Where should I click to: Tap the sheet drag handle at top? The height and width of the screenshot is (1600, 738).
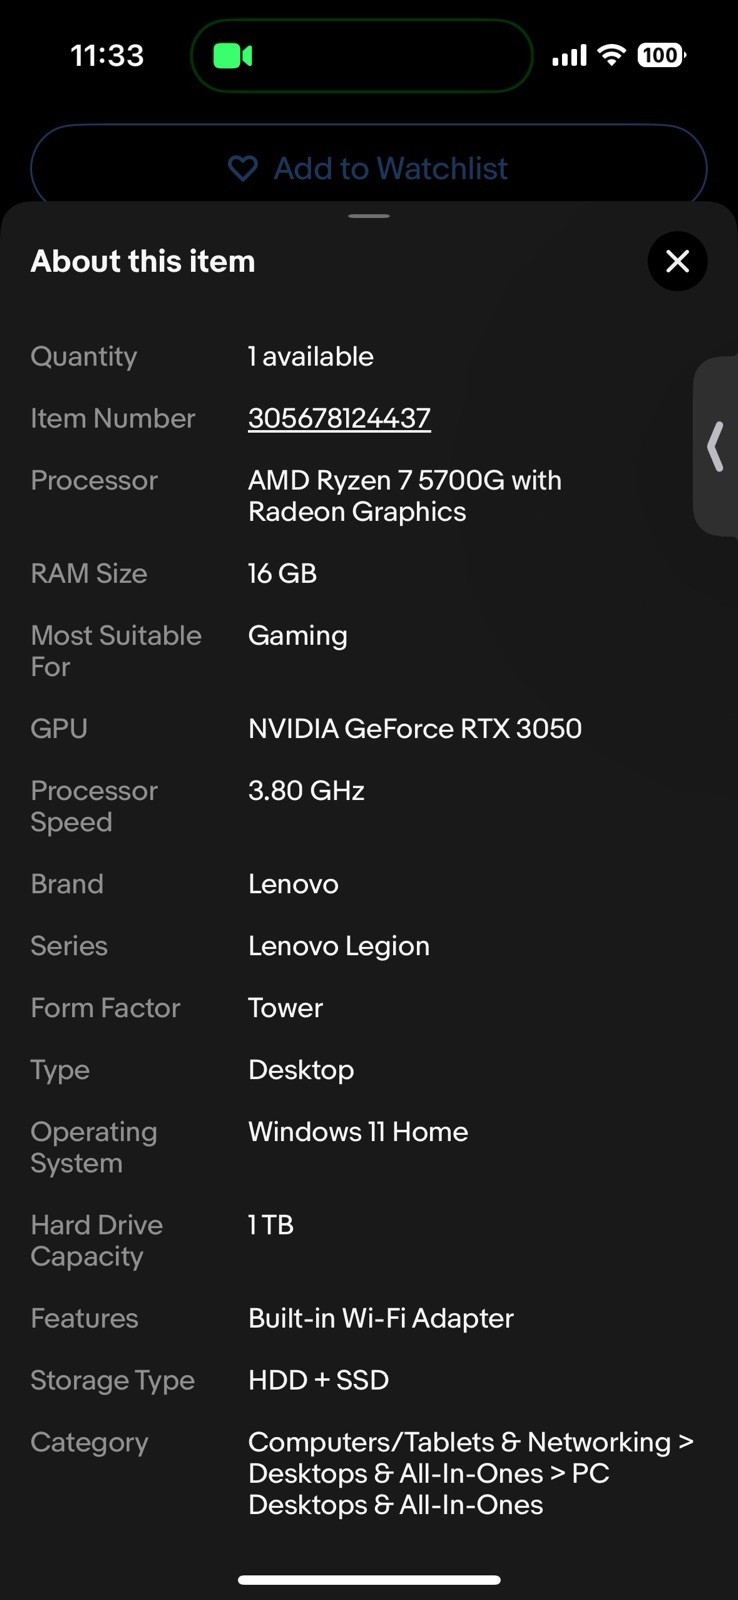pos(369,216)
